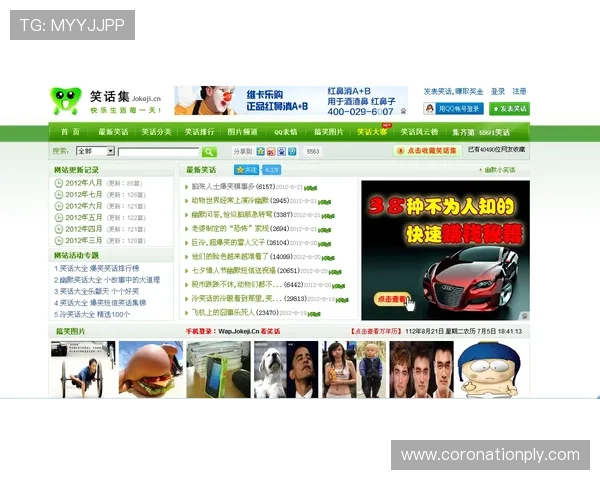Open joke 巨冷,超爆笑的雷人父子

pos(228,243)
